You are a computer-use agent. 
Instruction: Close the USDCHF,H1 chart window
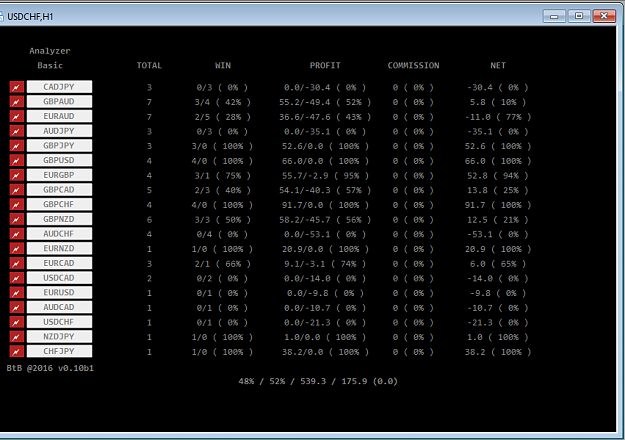604,16
